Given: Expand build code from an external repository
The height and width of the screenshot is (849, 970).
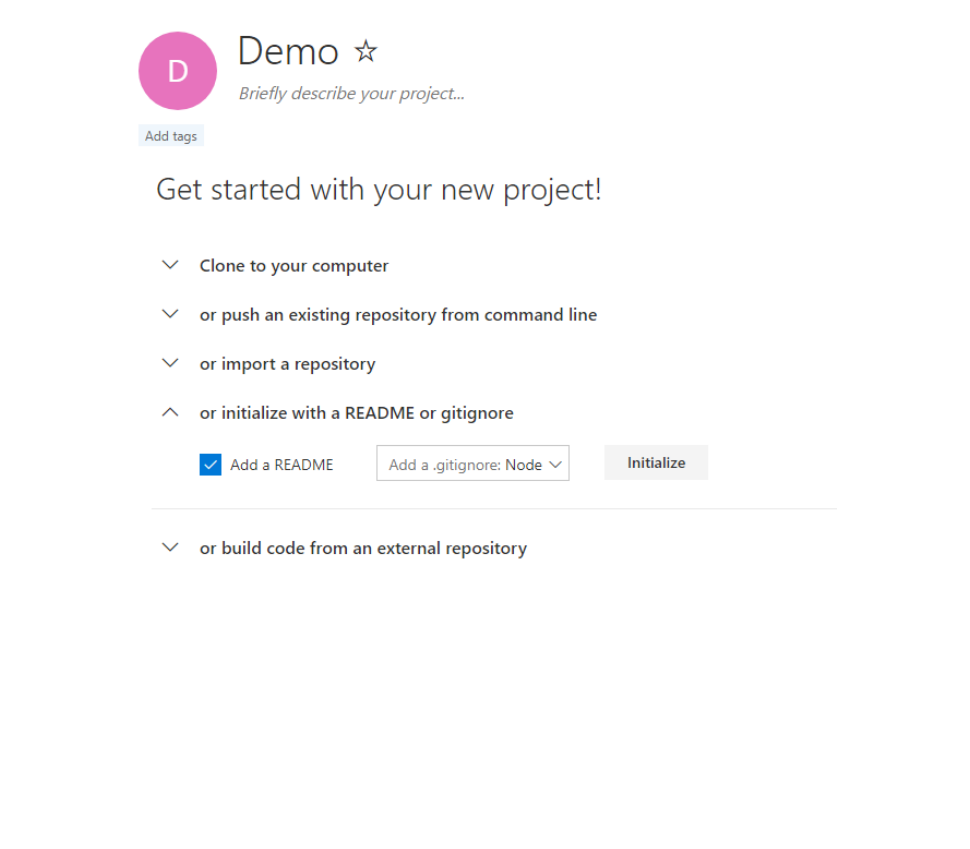Looking at the screenshot, I should [363, 548].
